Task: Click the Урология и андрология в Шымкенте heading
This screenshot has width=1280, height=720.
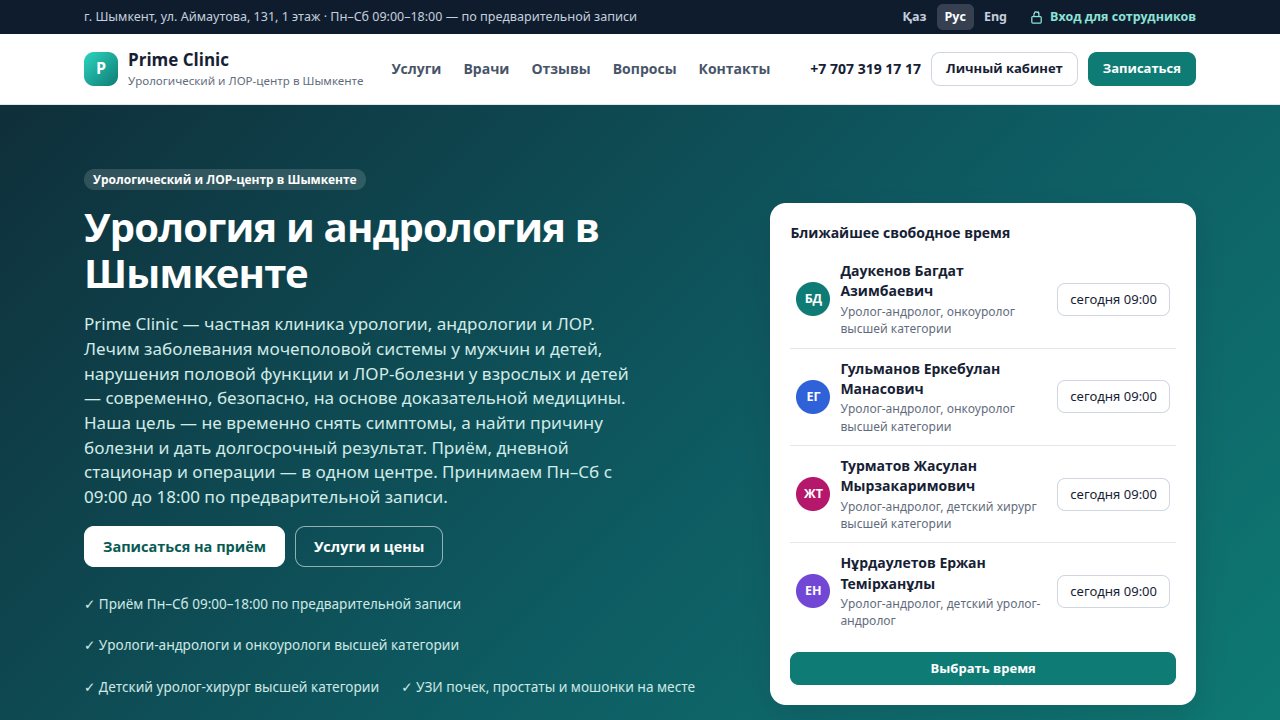Action: (342, 250)
